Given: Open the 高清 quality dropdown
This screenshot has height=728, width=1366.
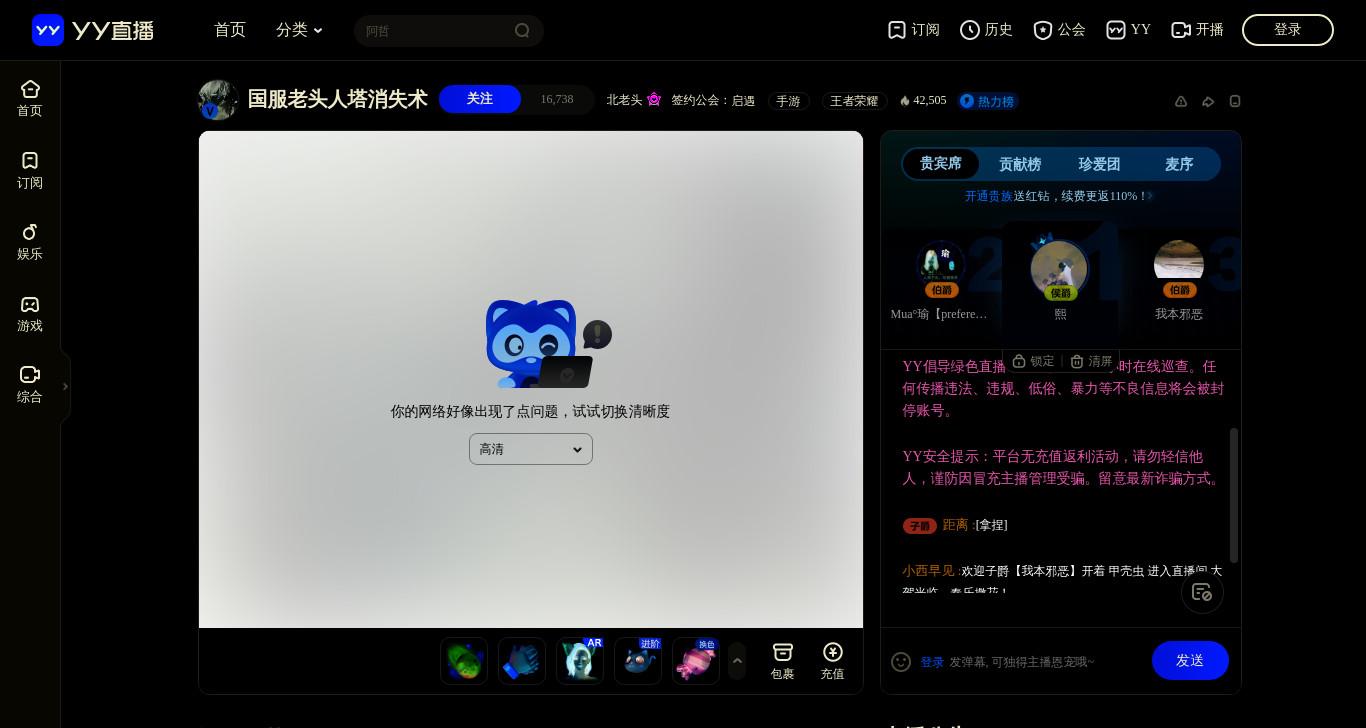Looking at the screenshot, I should point(531,449).
